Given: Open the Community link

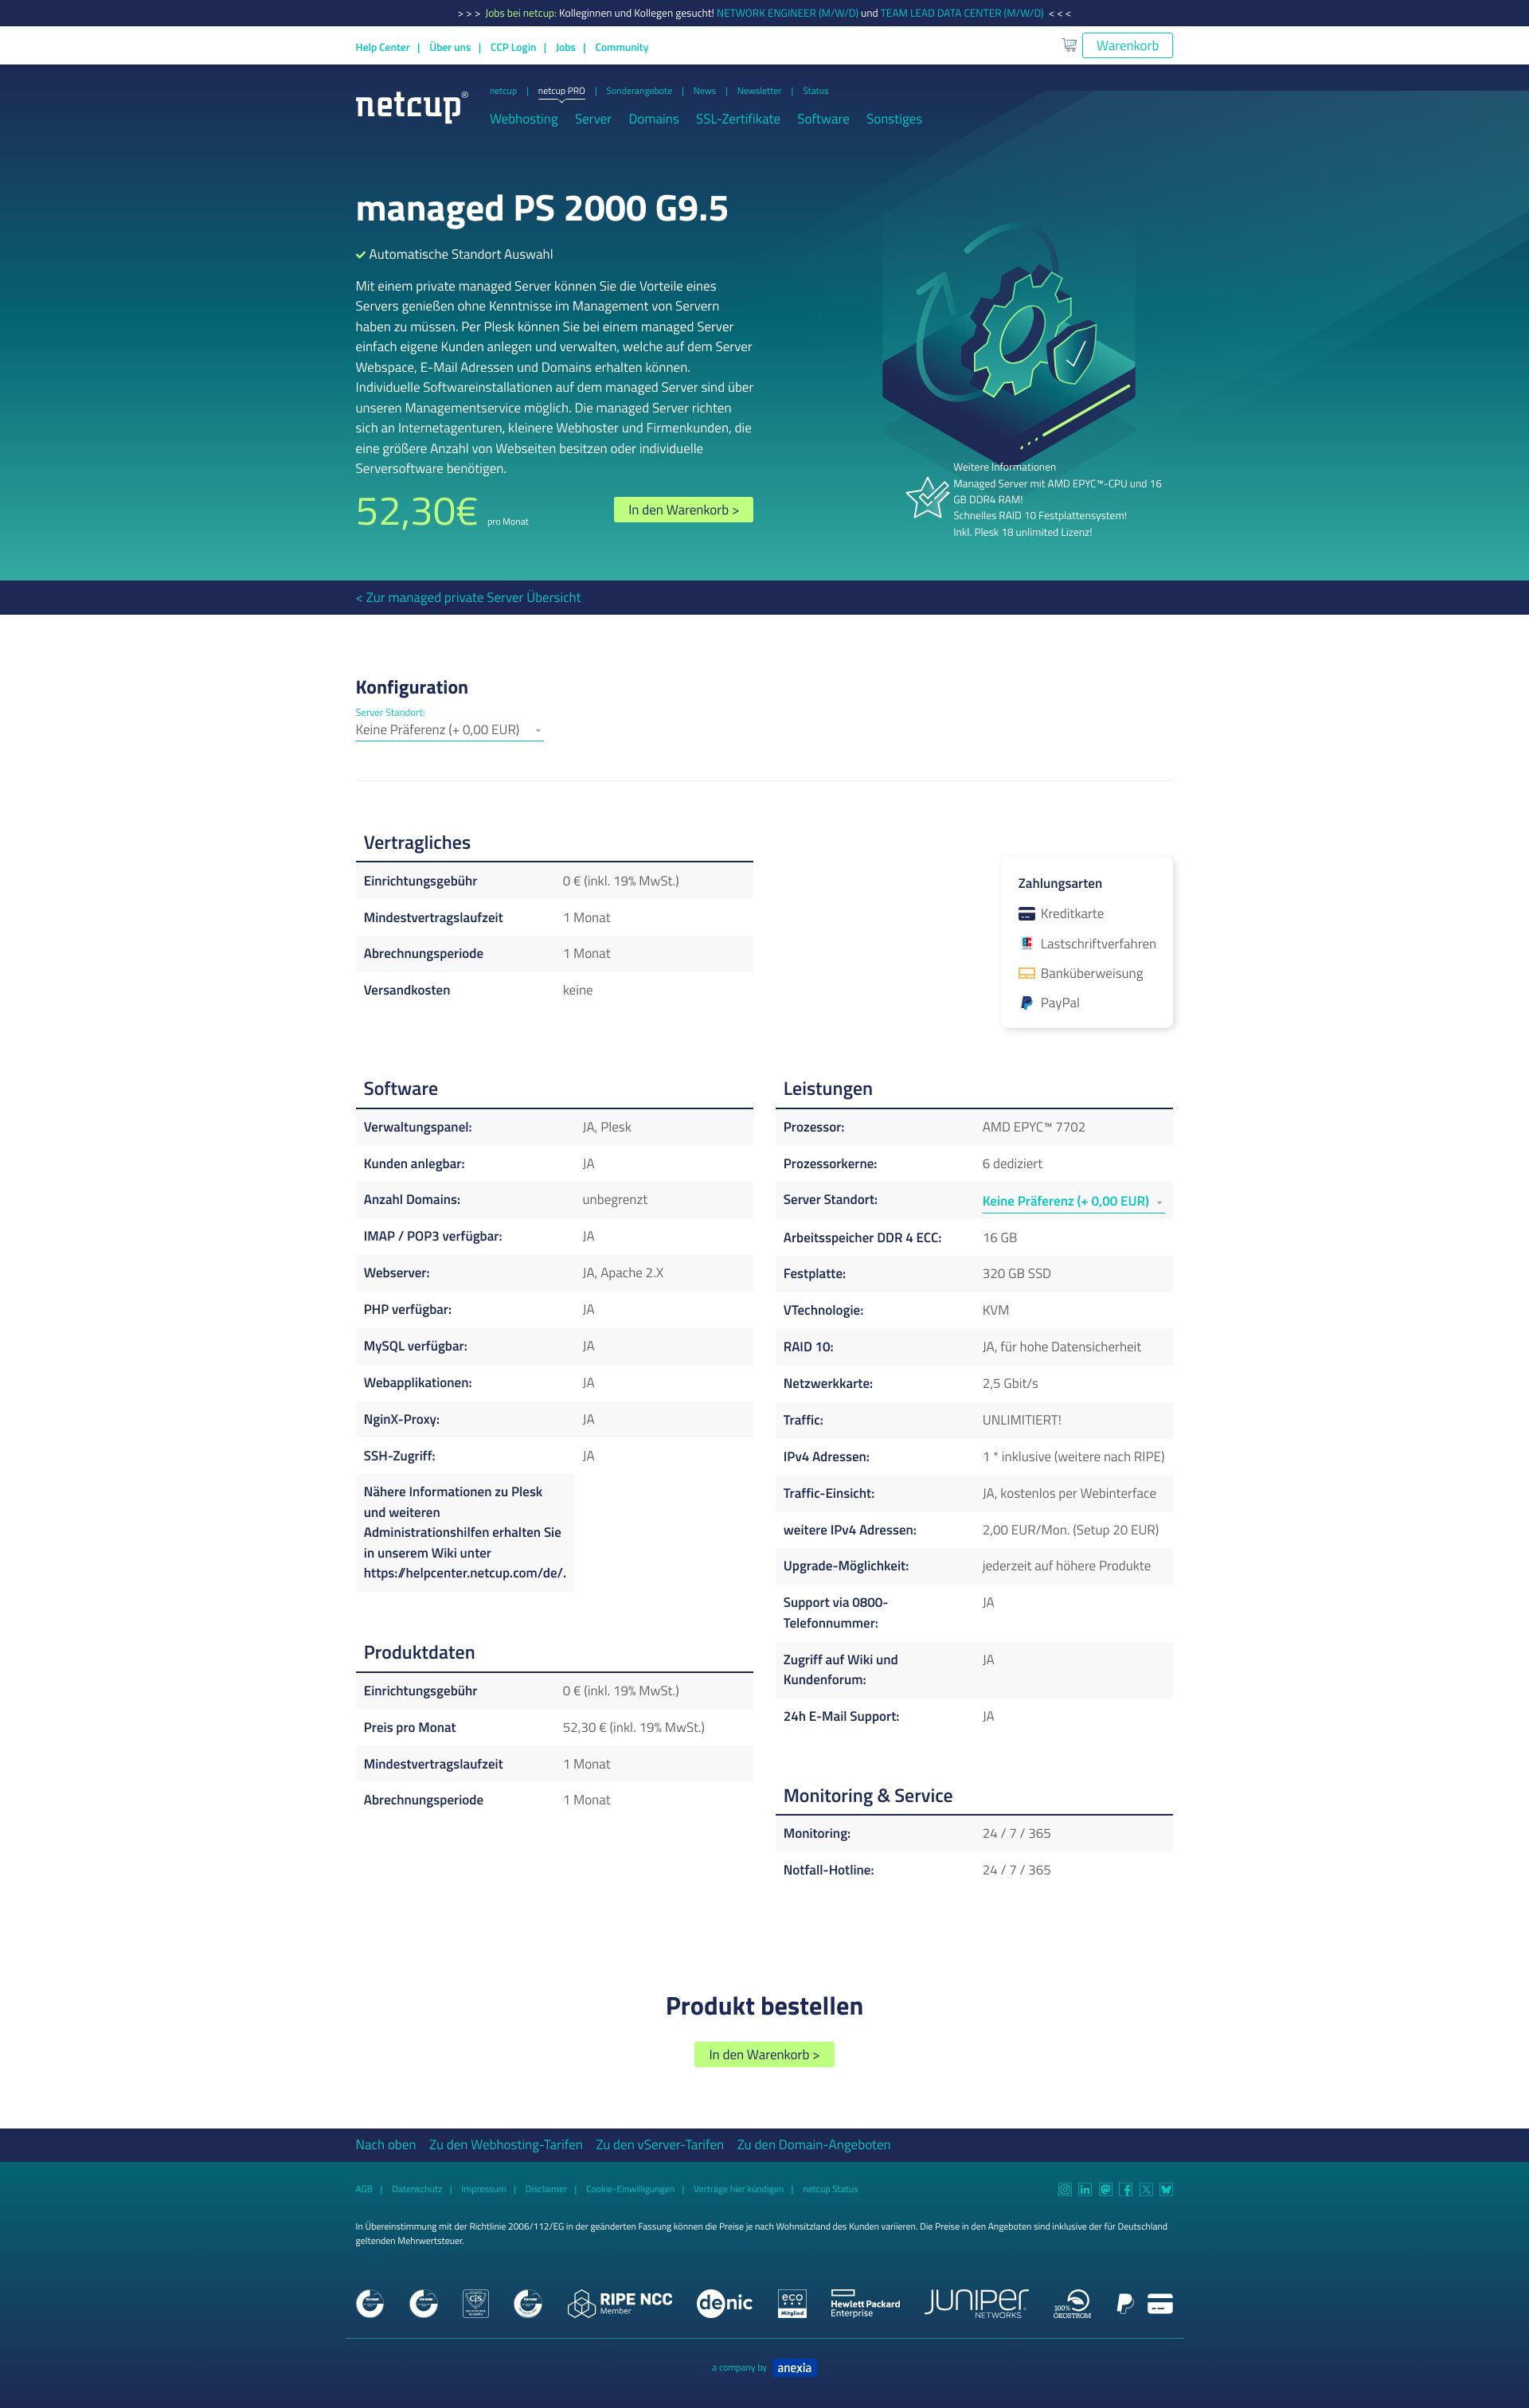Looking at the screenshot, I should pyautogui.click(x=621, y=48).
